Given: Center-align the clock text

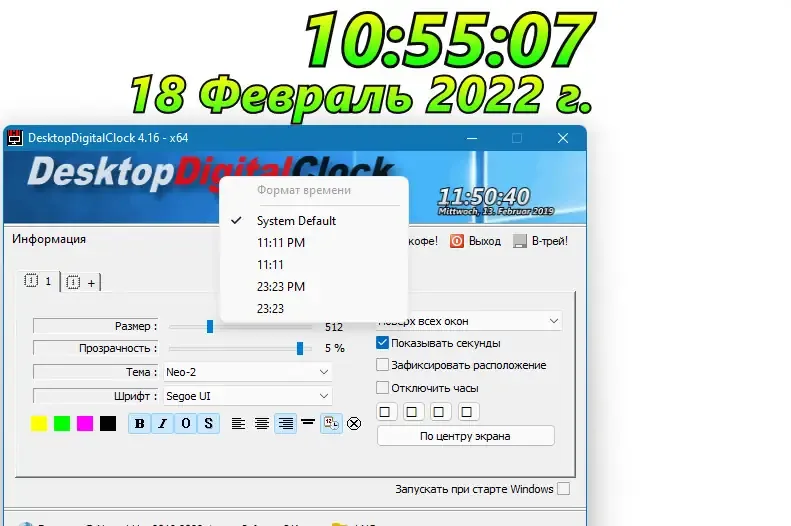Looking at the screenshot, I should [x=261, y=424].
